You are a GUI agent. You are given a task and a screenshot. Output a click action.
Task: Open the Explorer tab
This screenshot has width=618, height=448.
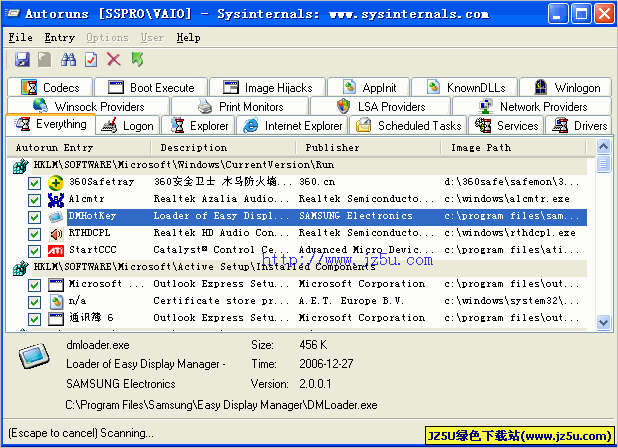(x=199, y=126)
